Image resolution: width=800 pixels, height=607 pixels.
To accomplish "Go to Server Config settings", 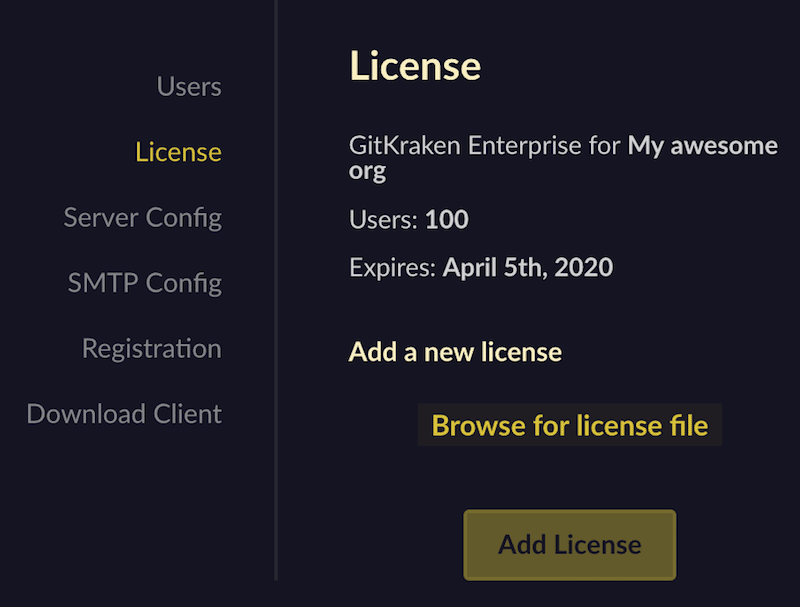I will [142, 217].
